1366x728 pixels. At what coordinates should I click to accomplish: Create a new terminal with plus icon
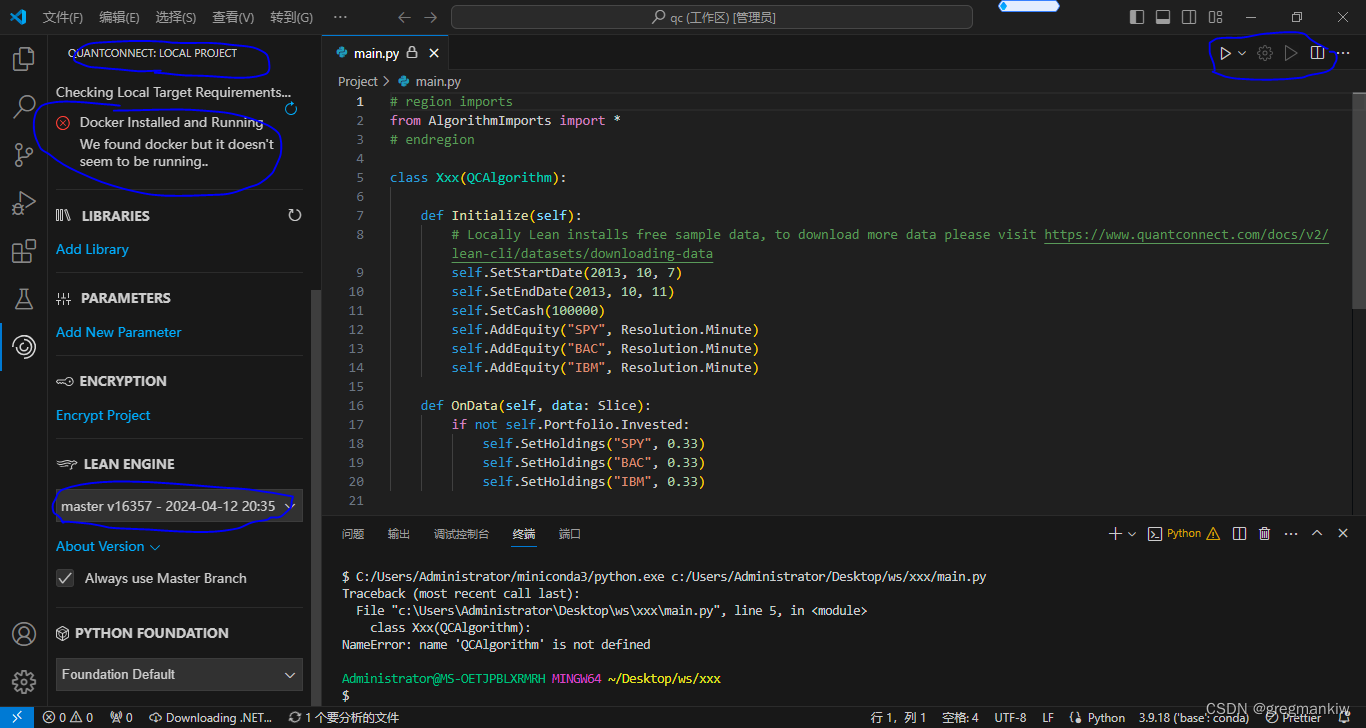point(1115,534)
